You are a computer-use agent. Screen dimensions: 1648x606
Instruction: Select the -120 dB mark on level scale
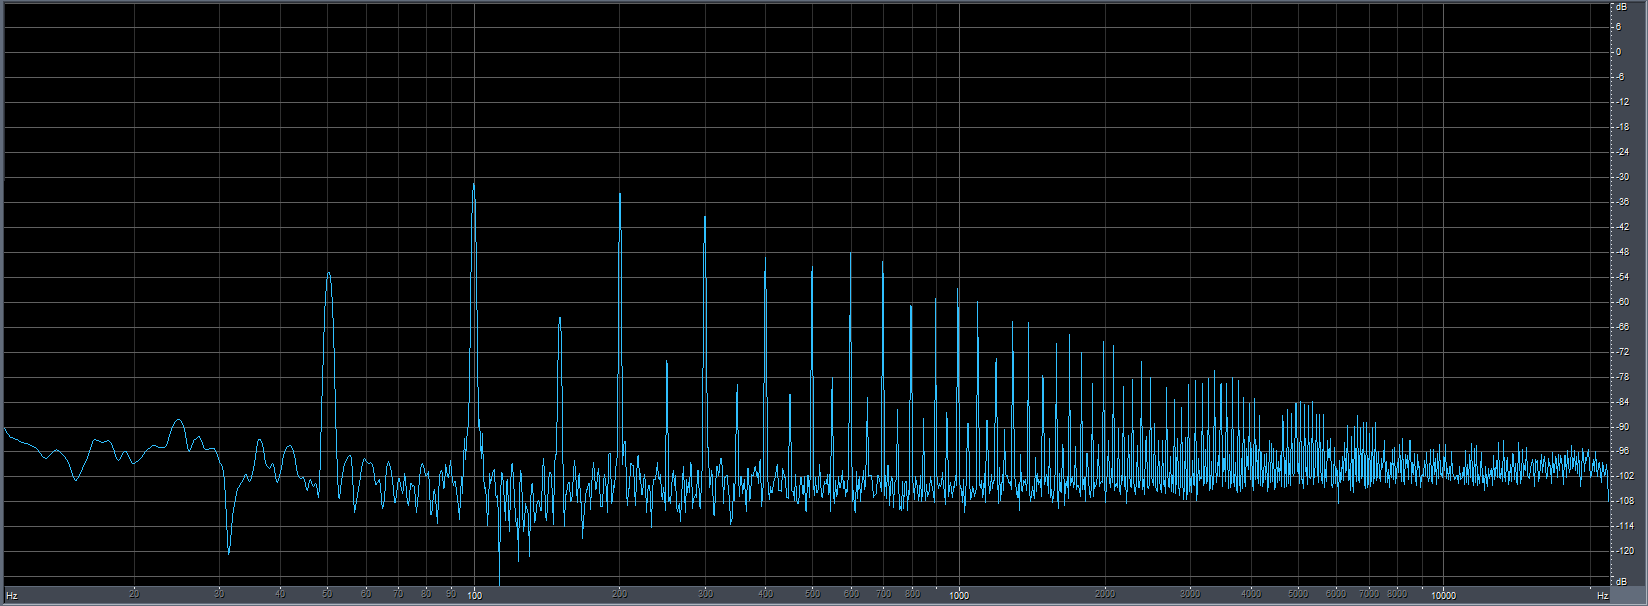pos(1622,551)
